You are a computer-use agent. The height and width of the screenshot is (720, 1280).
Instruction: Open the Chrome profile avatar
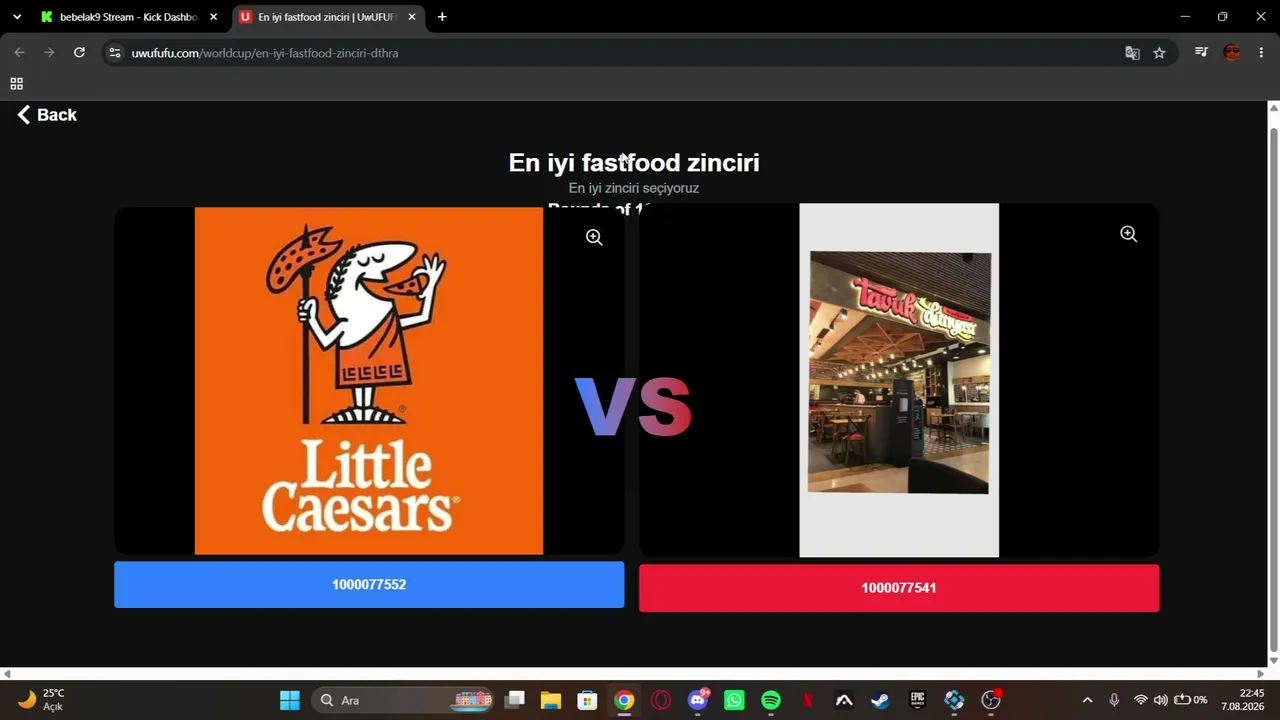click(x=1232, y=53)
